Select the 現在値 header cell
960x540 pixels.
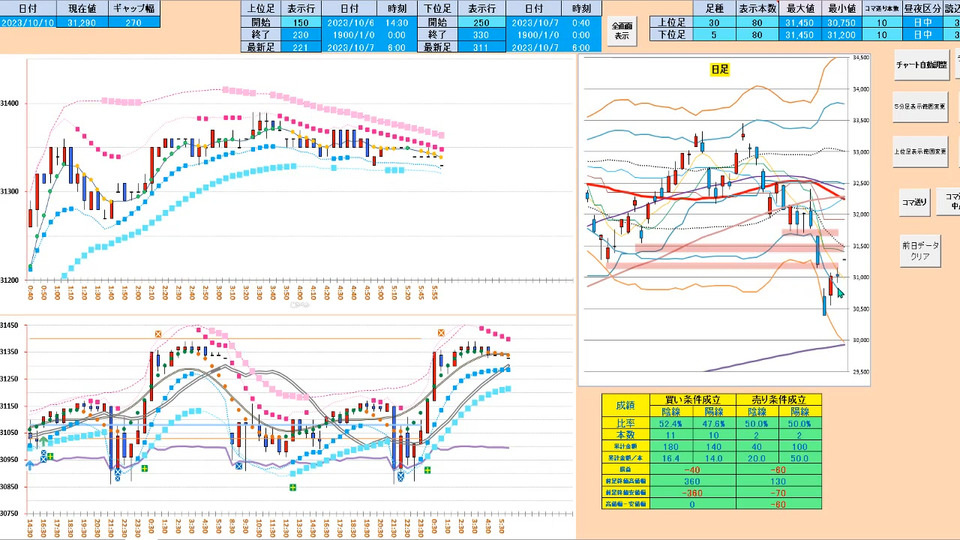point(82,9)
